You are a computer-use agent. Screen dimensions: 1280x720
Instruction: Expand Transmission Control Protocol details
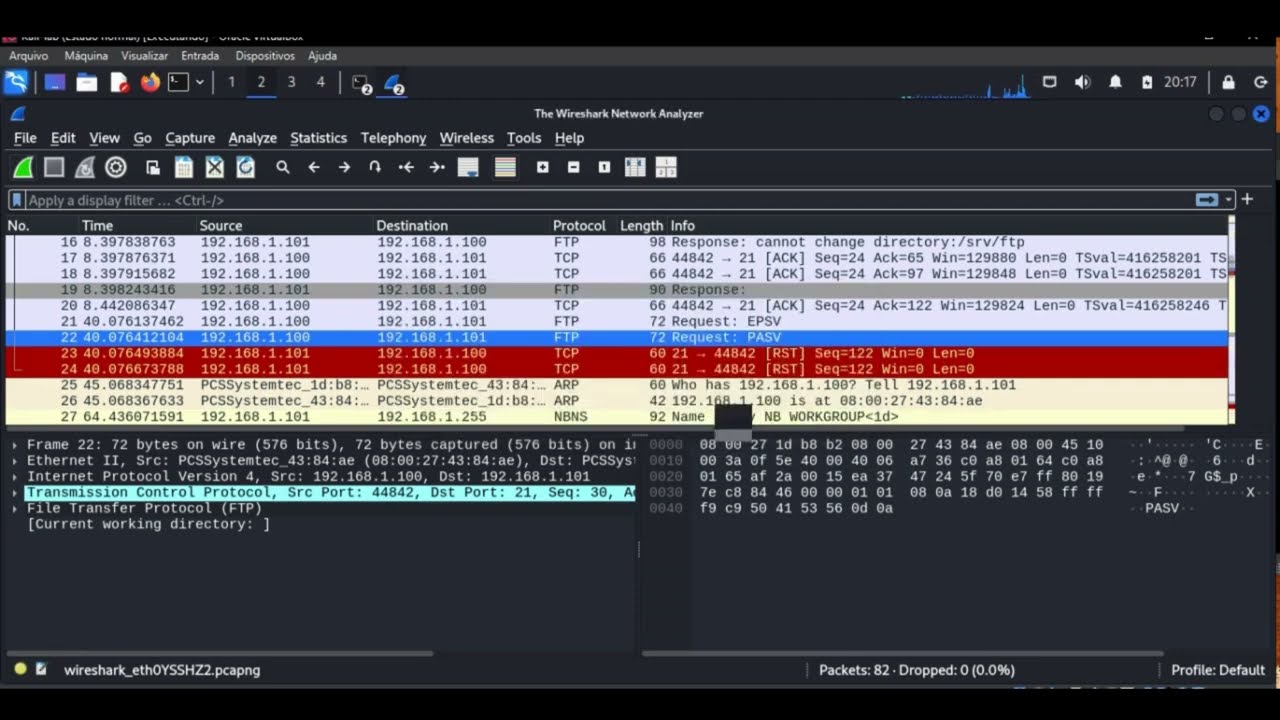pos(14,493)
